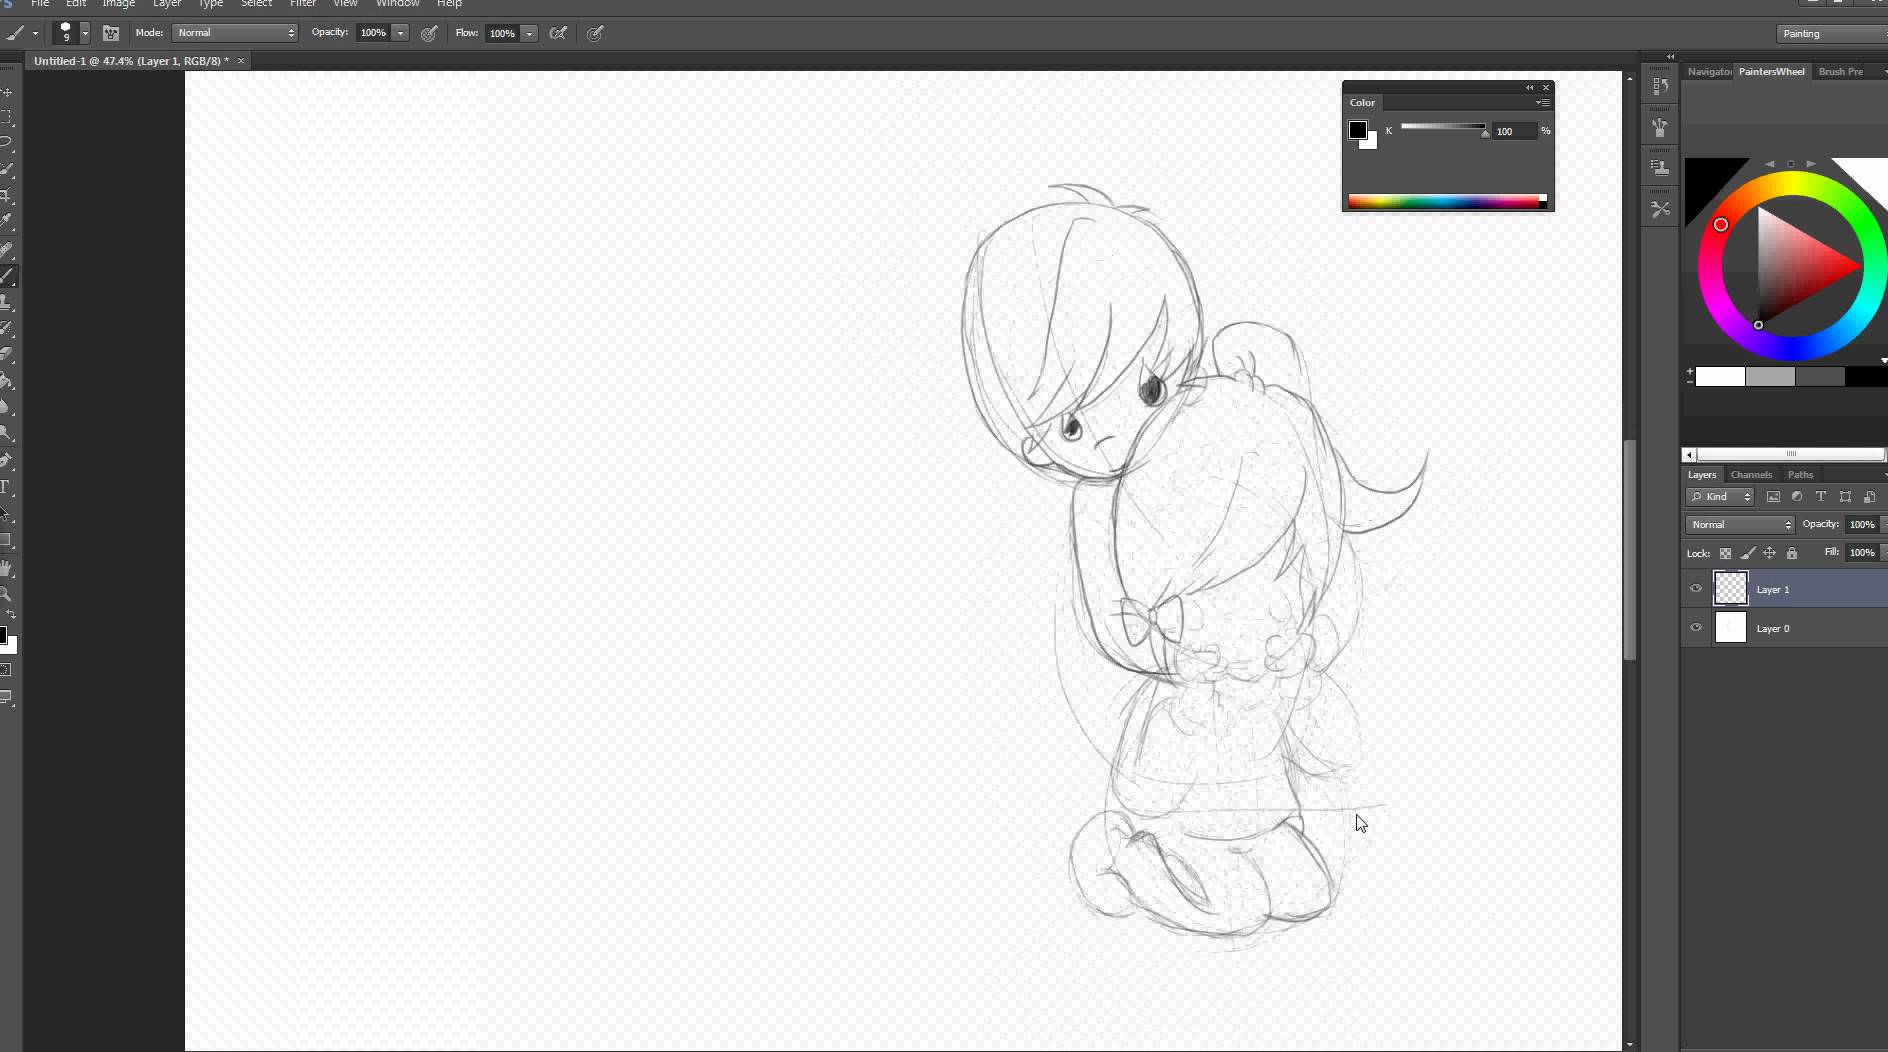The height and width of the screenshot is (1052, 1888).
Task: Open the Normal blending dropdown in Layers panel
Action: (1737, 524)
